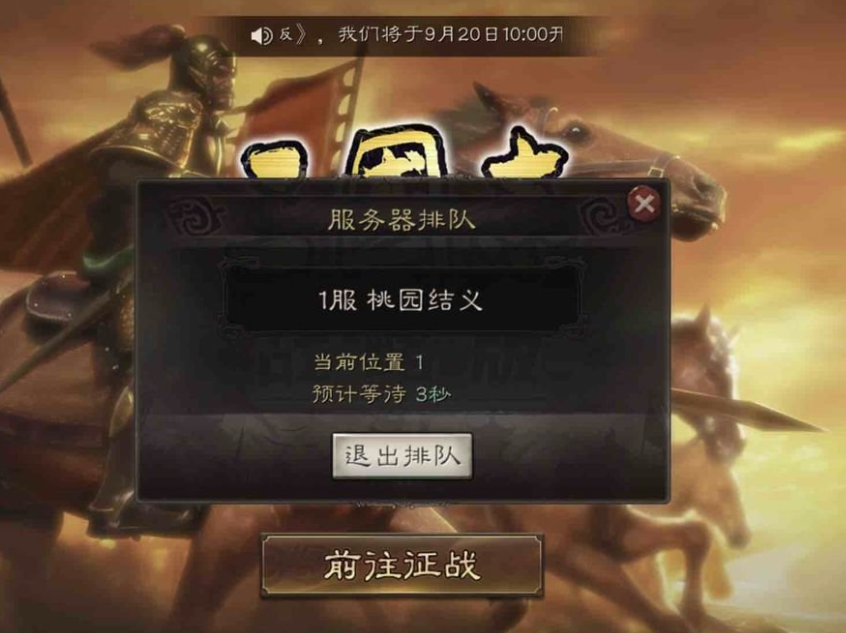
Task: Select the 1服 桃园结义 server box
Action: click(x=401, y=300)
